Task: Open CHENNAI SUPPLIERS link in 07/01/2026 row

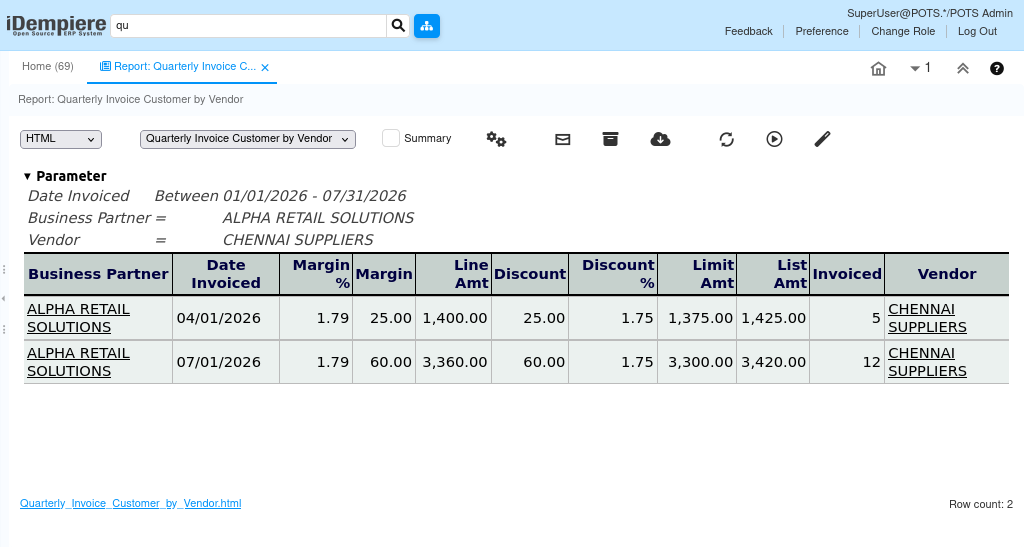Action: click(927, 362)
